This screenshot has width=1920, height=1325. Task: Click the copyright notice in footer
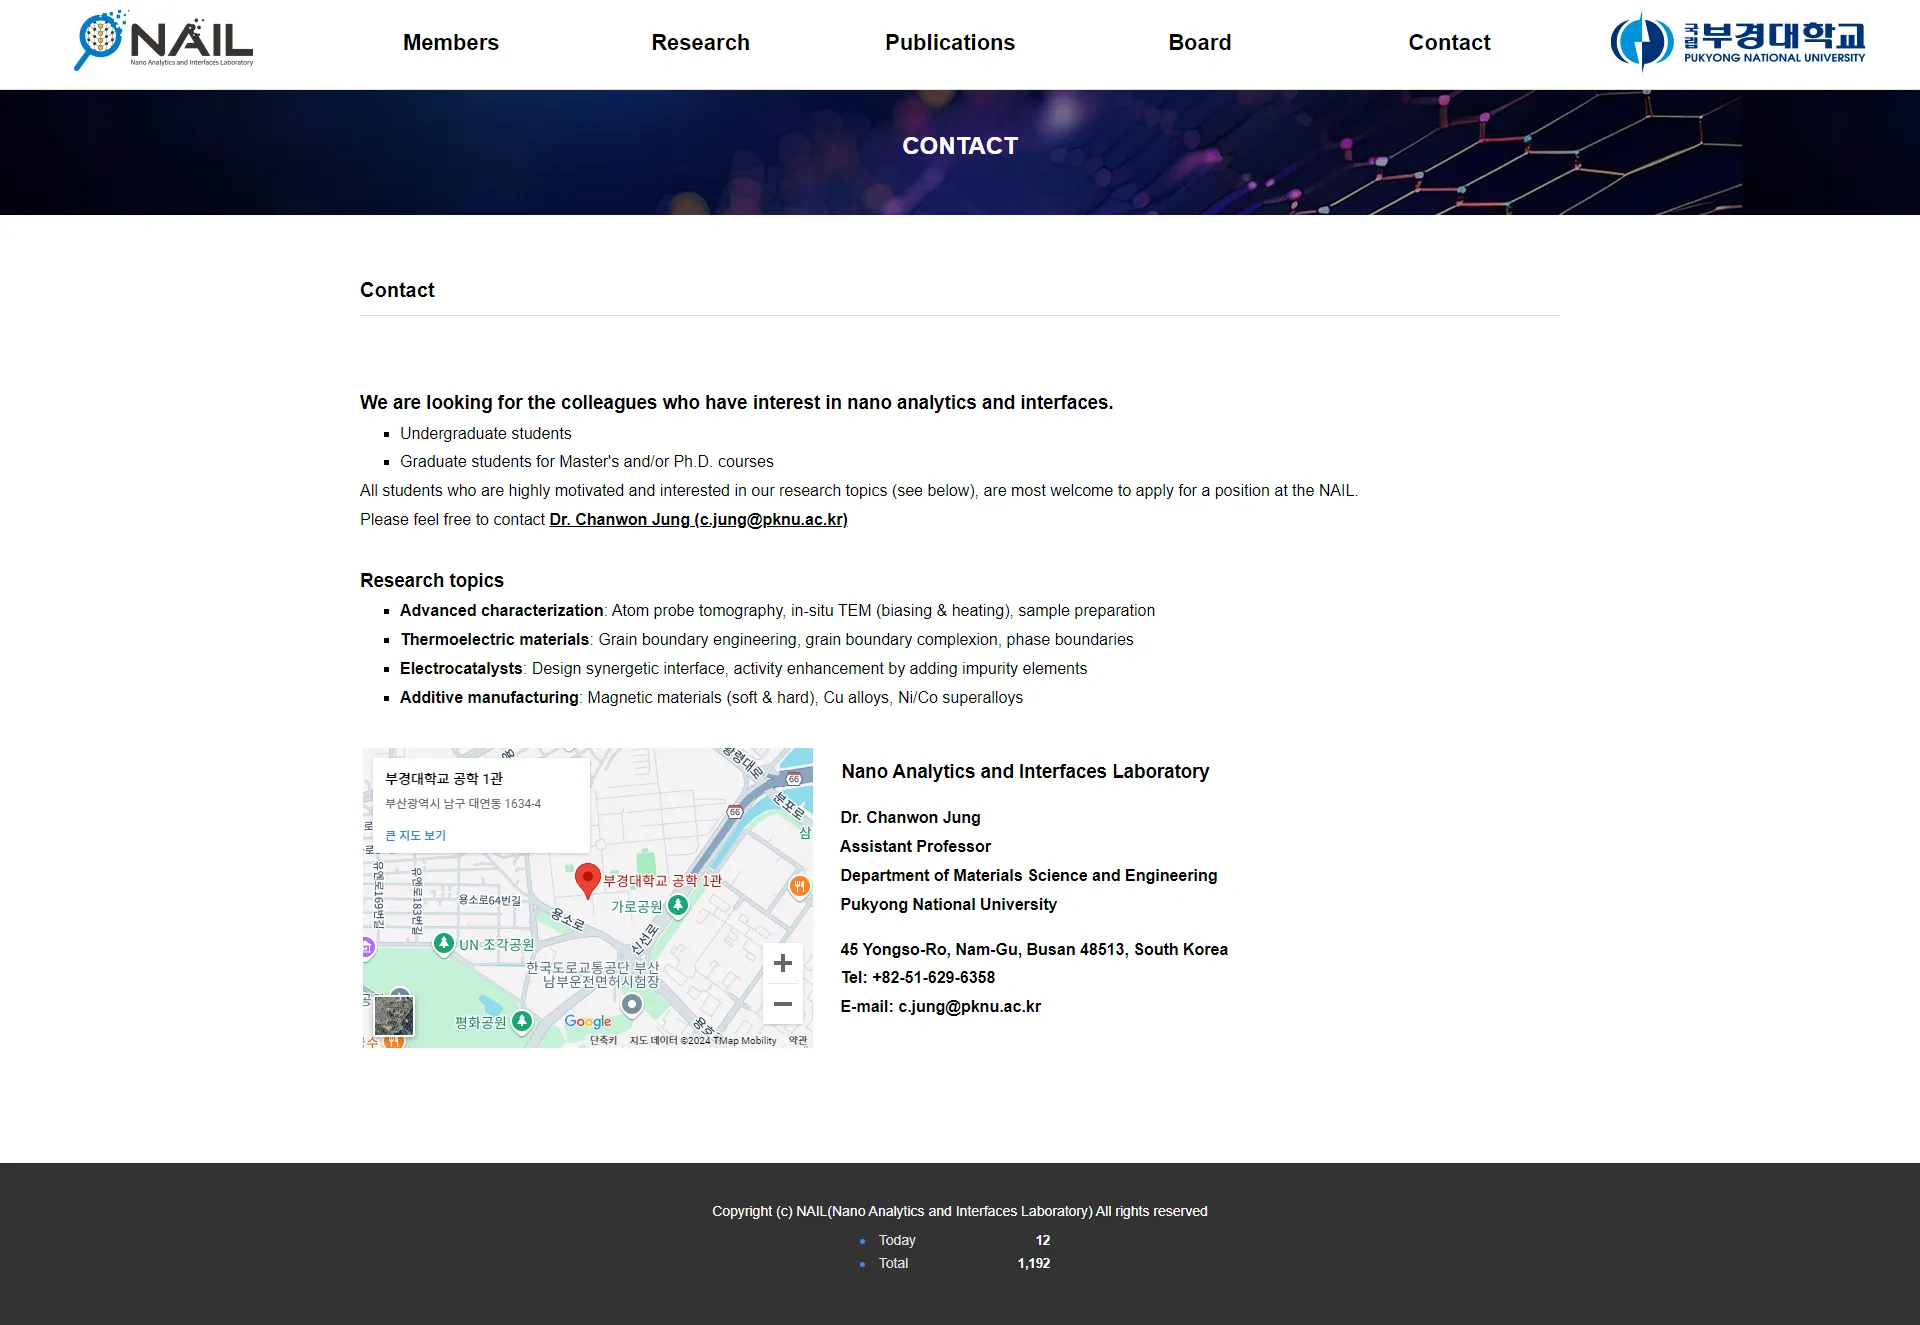(960, 1211)
